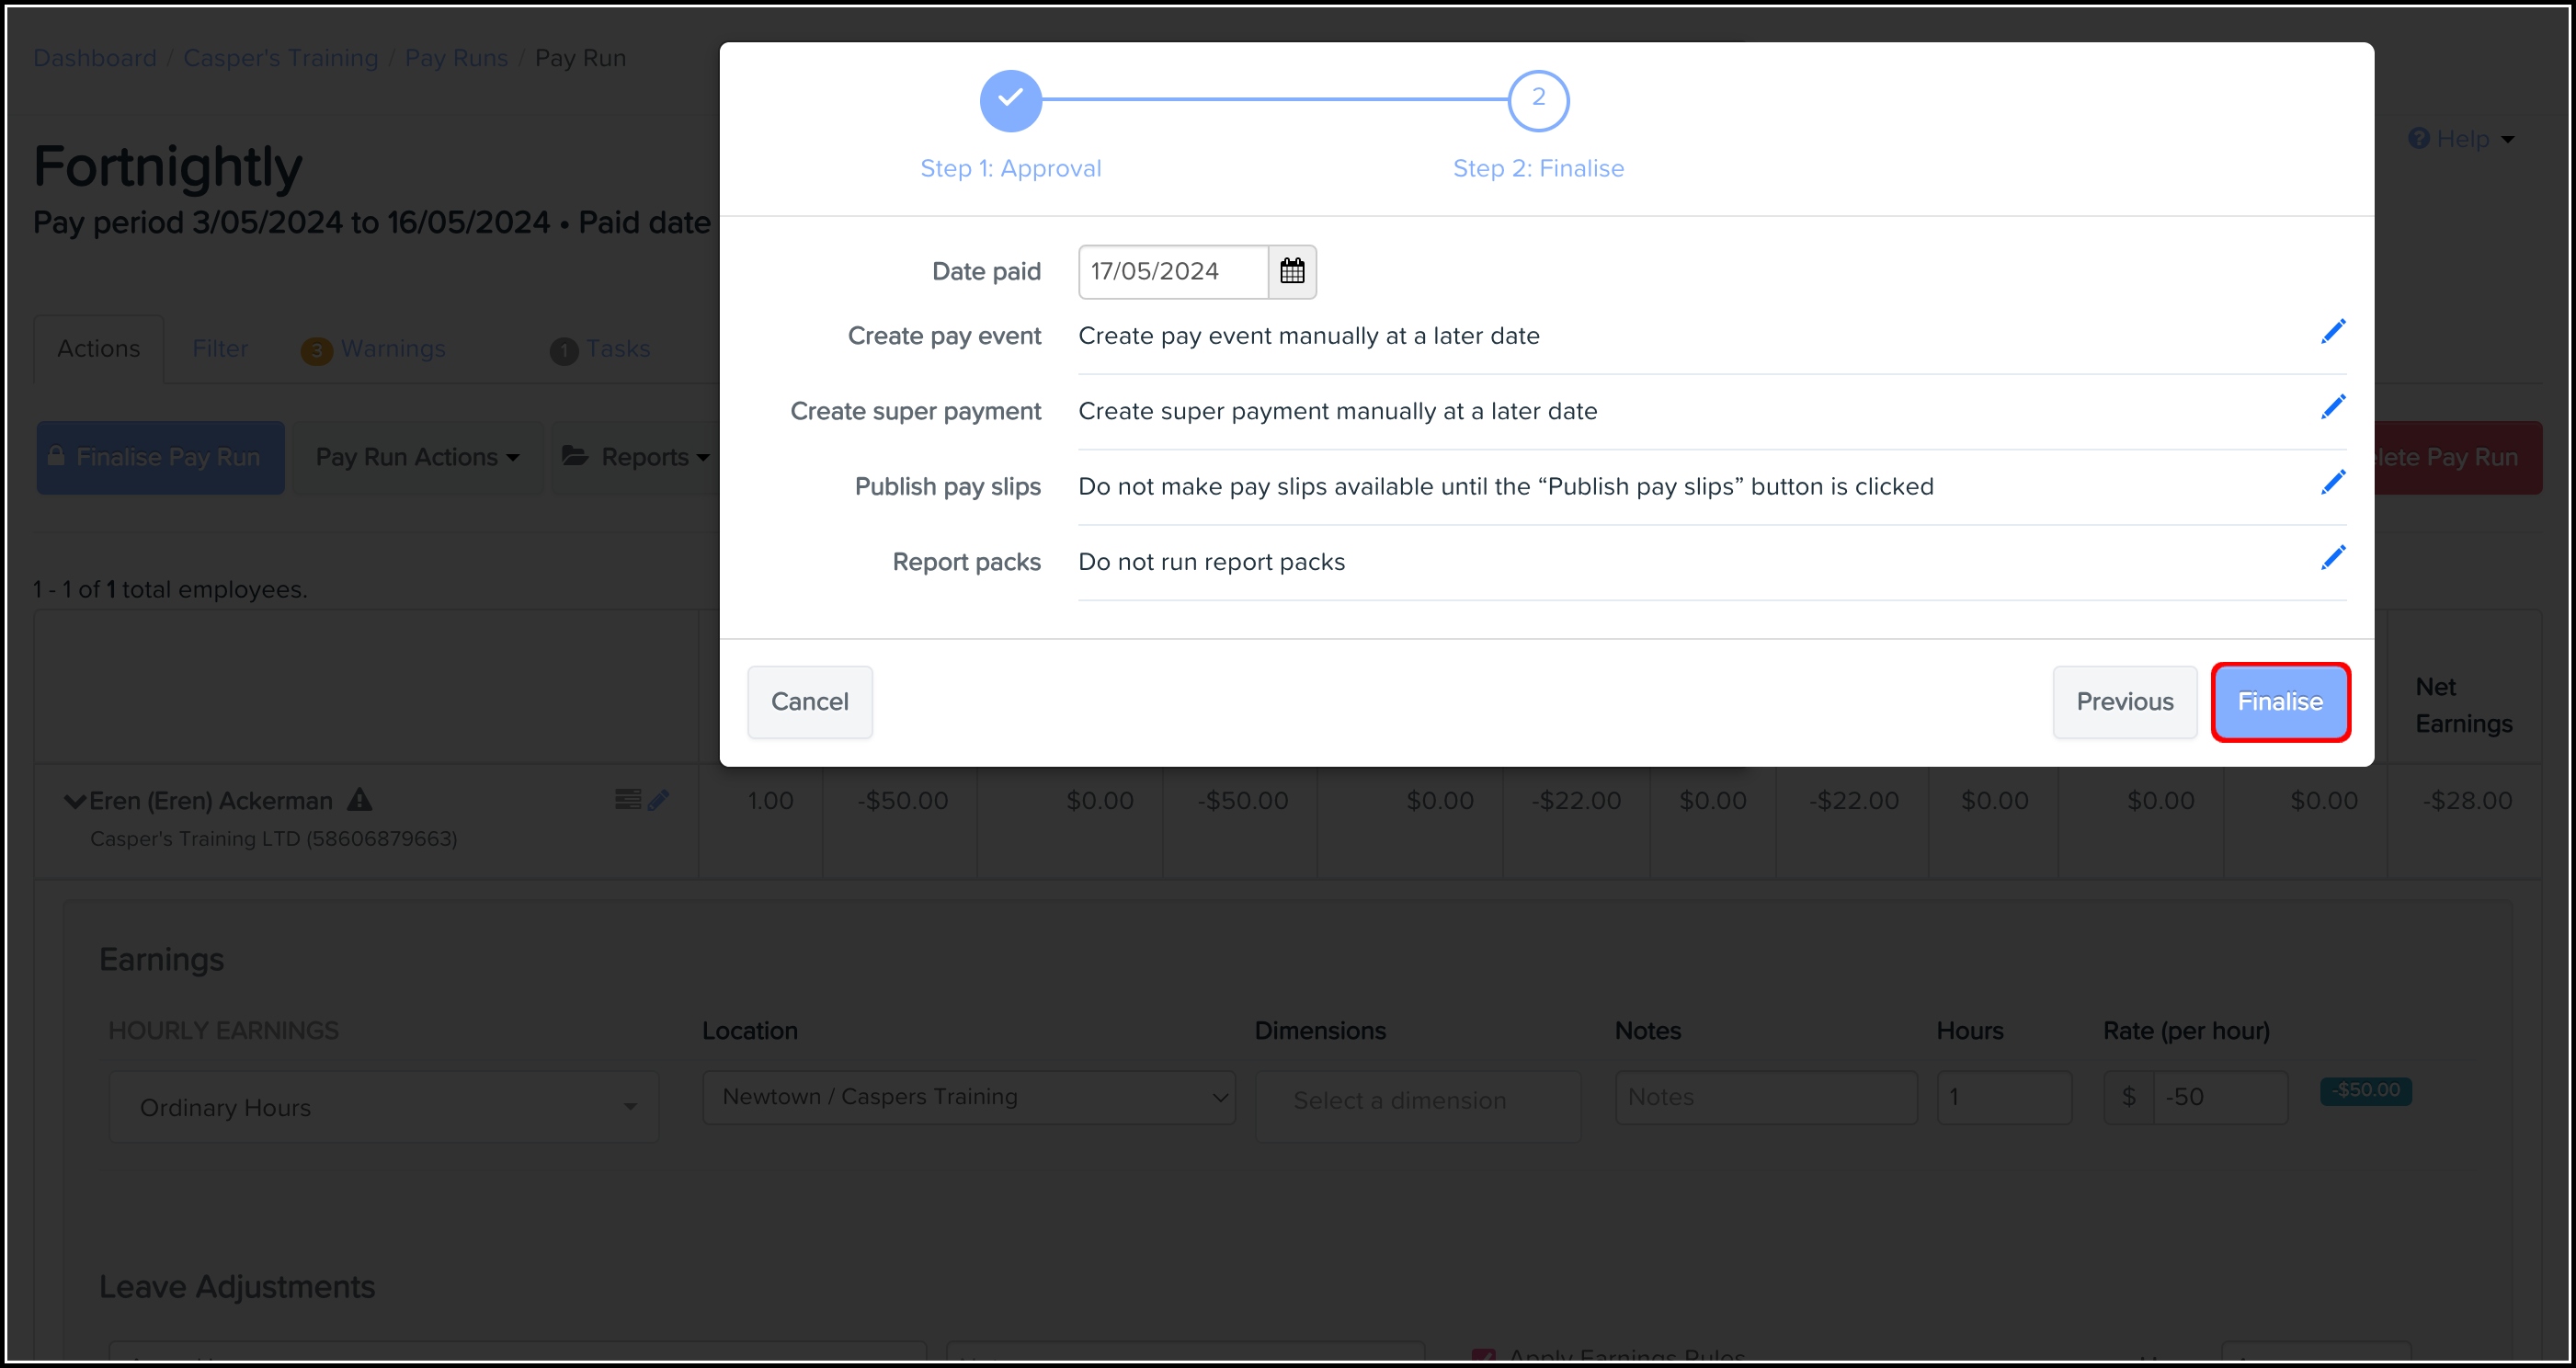This screenshot has width=2576, height=1368.
Task: Switch to the Filter tab
Action: [220, 349]
